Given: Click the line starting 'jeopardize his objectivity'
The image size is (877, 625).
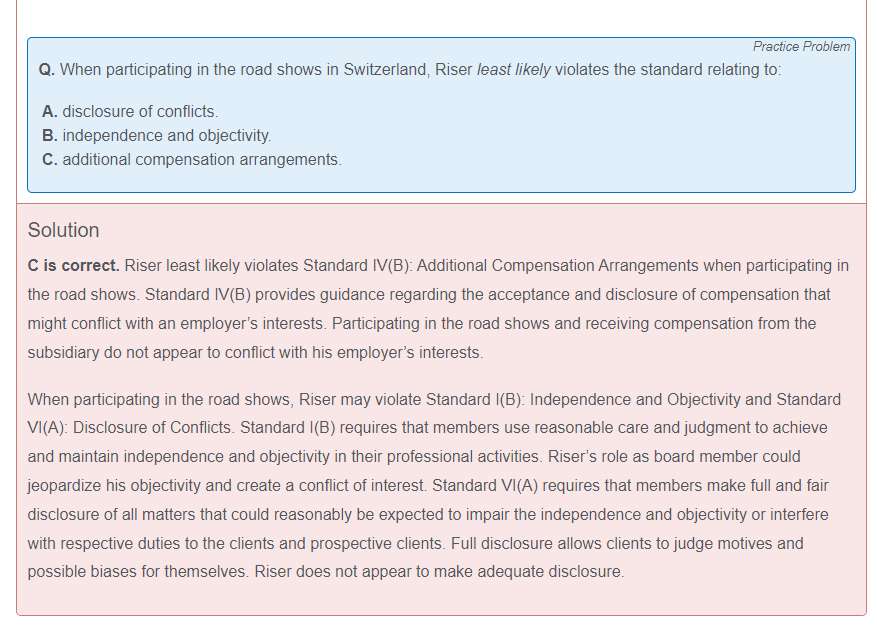Looking at the screenshot, I should coord(427,486).
